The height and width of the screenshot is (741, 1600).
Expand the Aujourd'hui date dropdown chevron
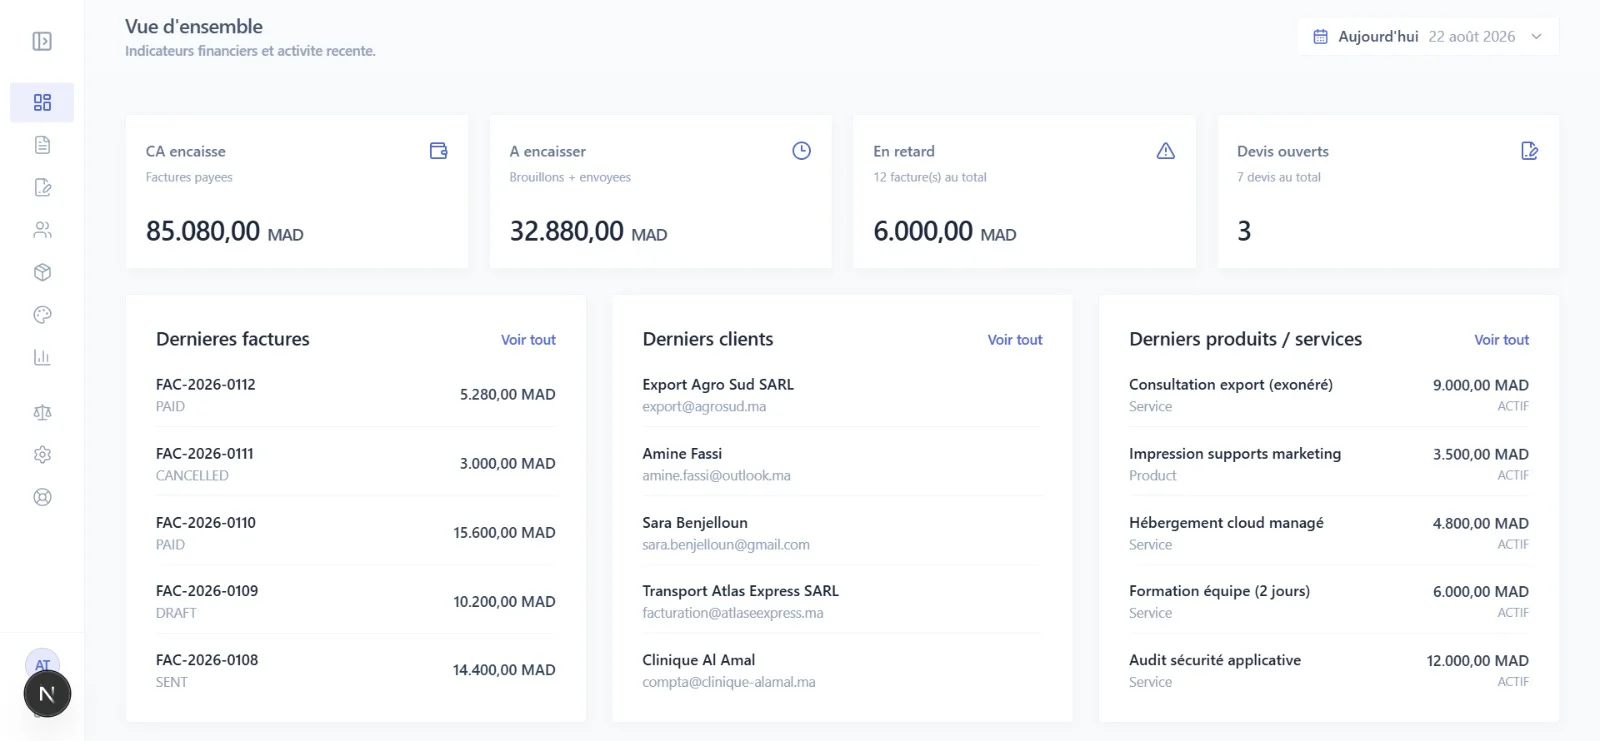(x=1537, y=37)
